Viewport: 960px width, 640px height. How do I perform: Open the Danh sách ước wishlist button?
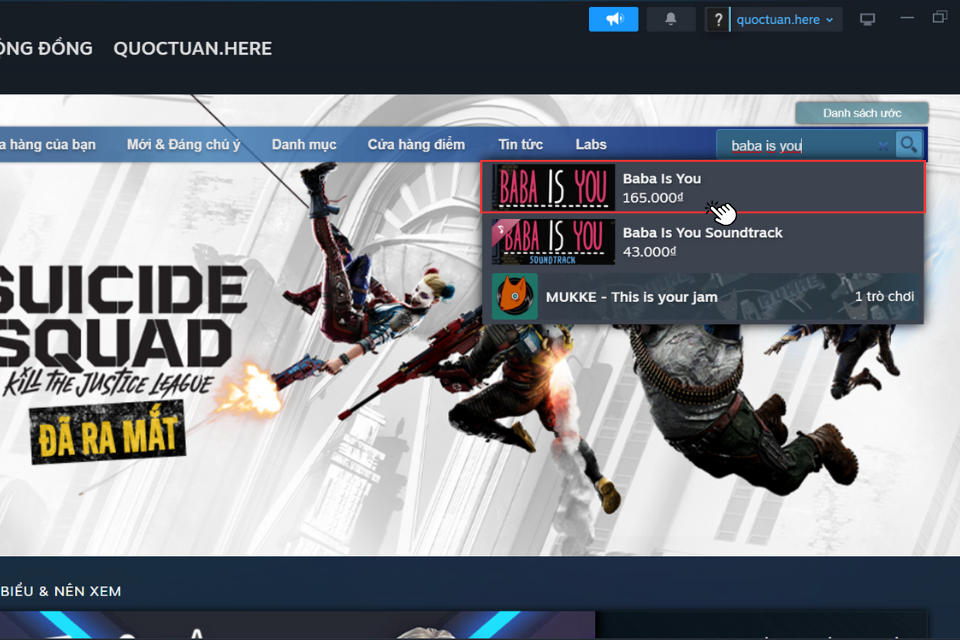pyautogui.click(x=861, y=113)
